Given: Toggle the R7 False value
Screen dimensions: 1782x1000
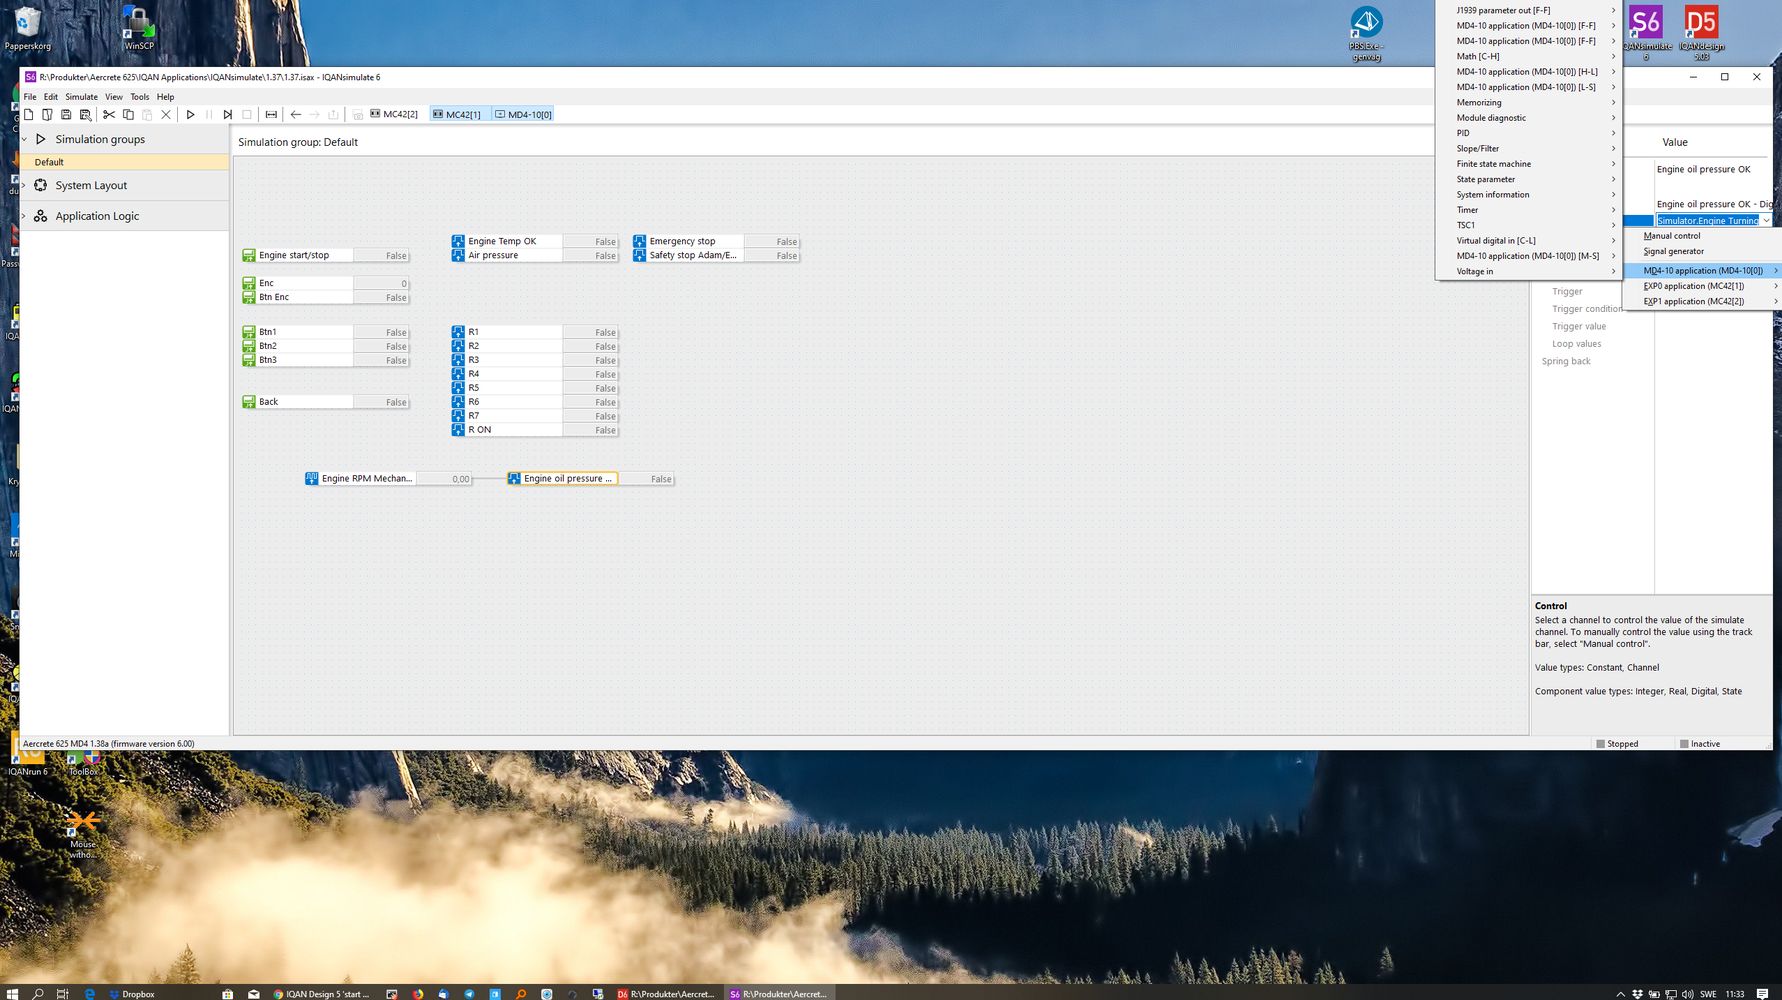Looking at the screenshot, I should [x=590, y=416].
